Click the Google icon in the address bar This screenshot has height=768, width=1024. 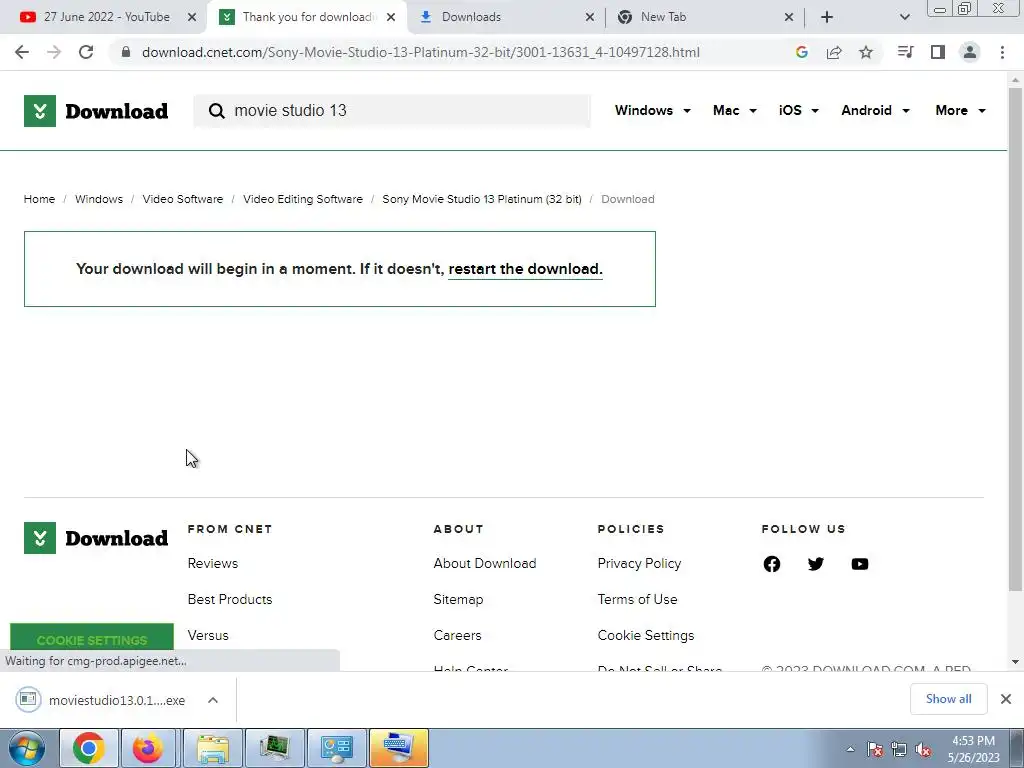click(x=801, y=52)
